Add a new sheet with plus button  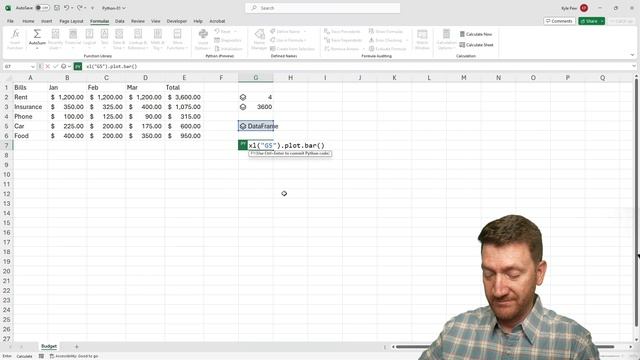click(76, 347)
